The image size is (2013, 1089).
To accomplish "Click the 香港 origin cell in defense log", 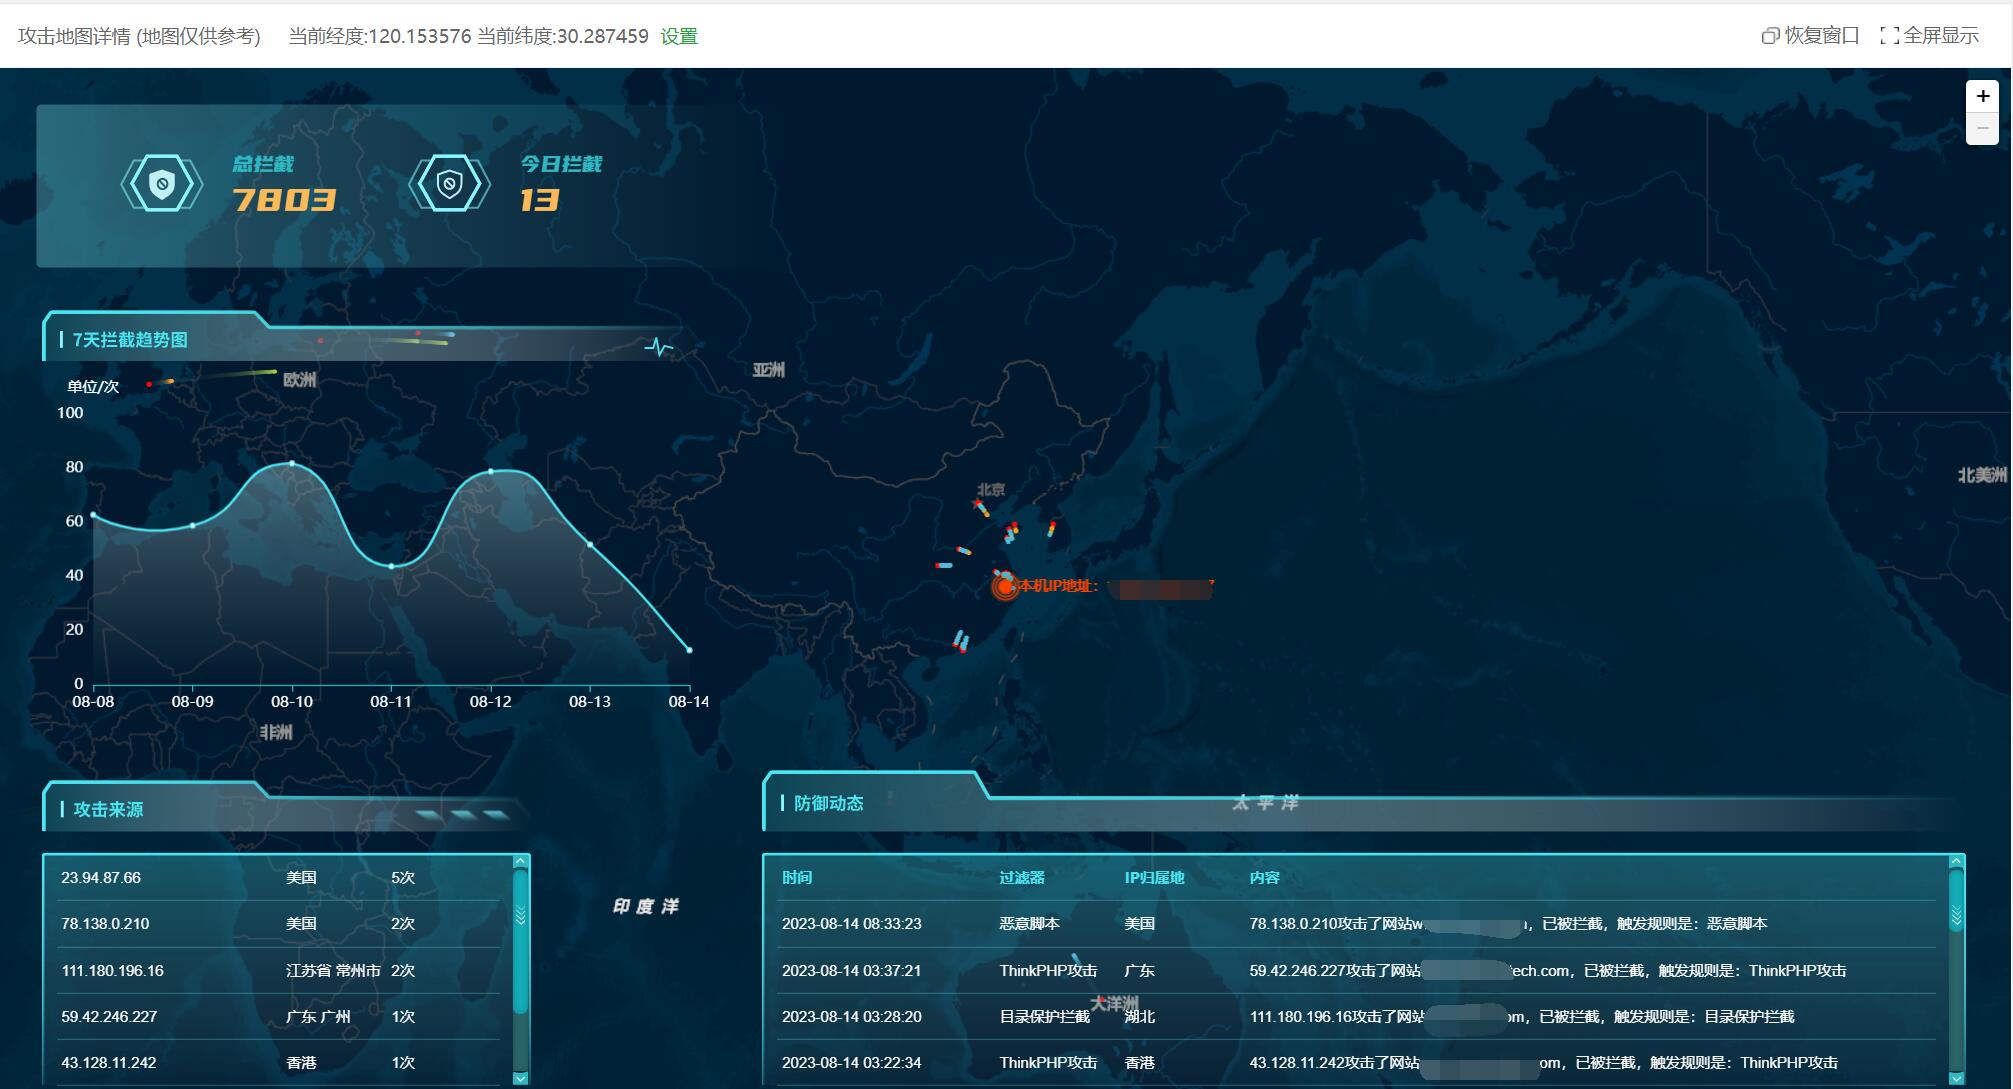I will click(1139, 1063).
